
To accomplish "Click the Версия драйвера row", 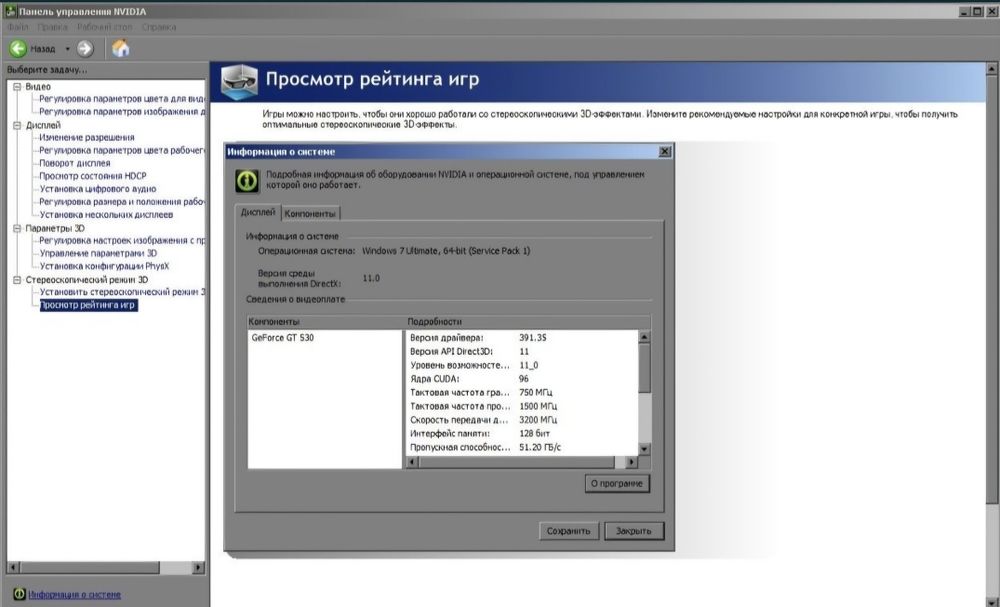I will click(522, 337).
